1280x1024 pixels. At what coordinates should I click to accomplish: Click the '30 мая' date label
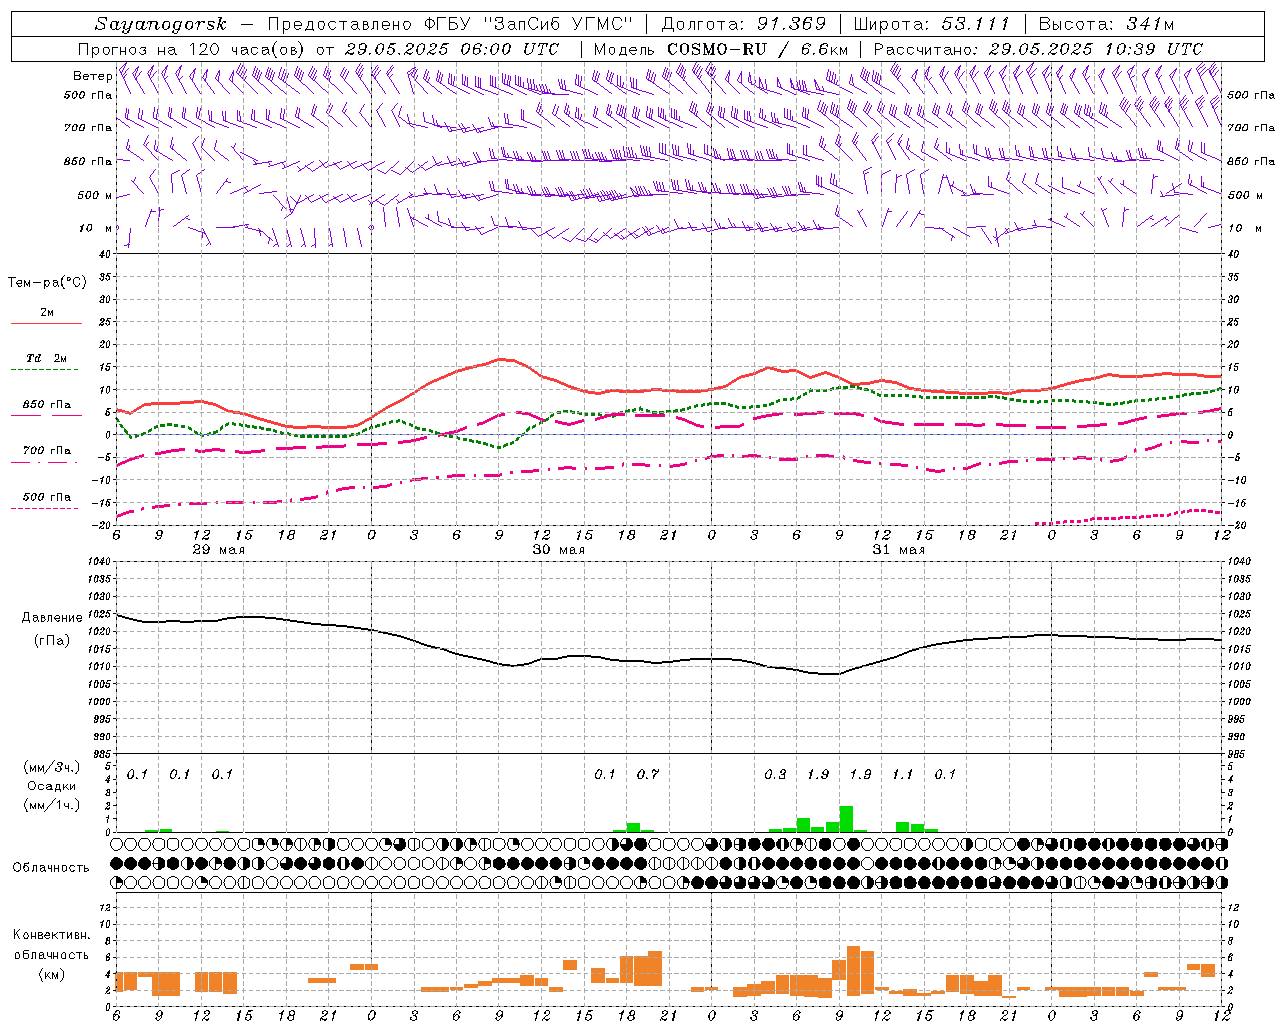(x=558, y=550)
